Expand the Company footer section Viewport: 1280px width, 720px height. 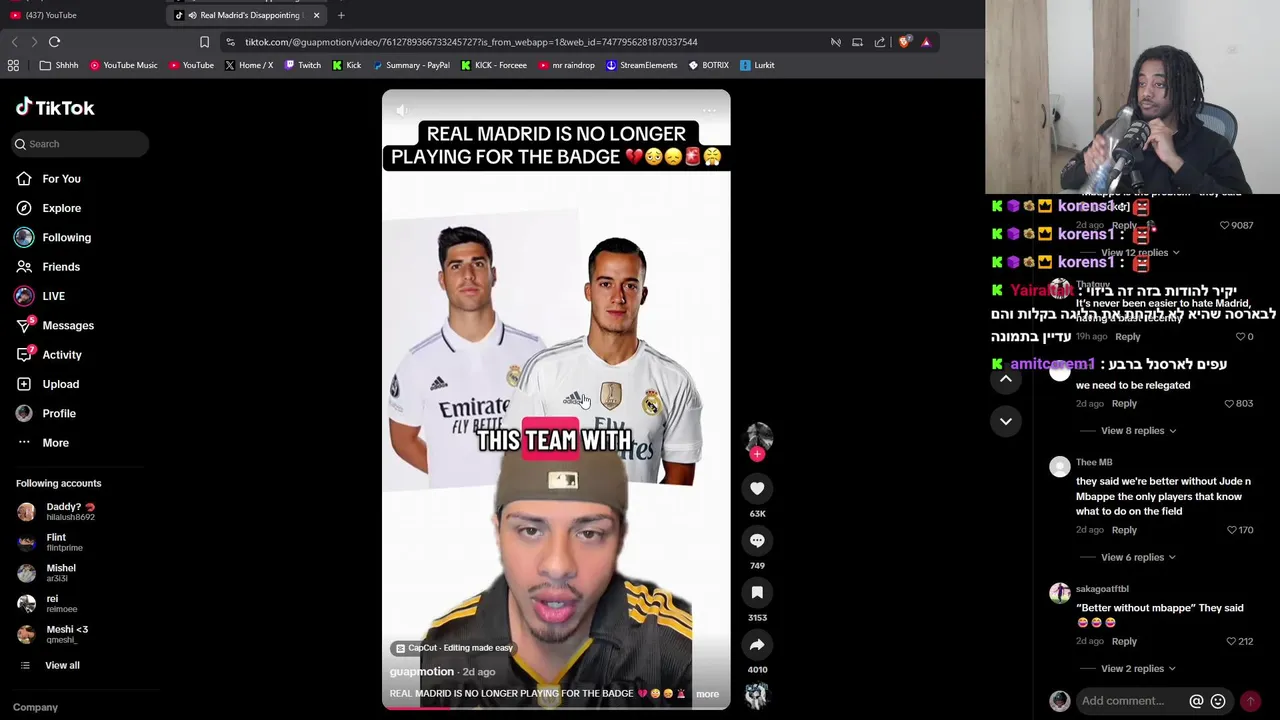pyautogui.click(x=35, y=707)
